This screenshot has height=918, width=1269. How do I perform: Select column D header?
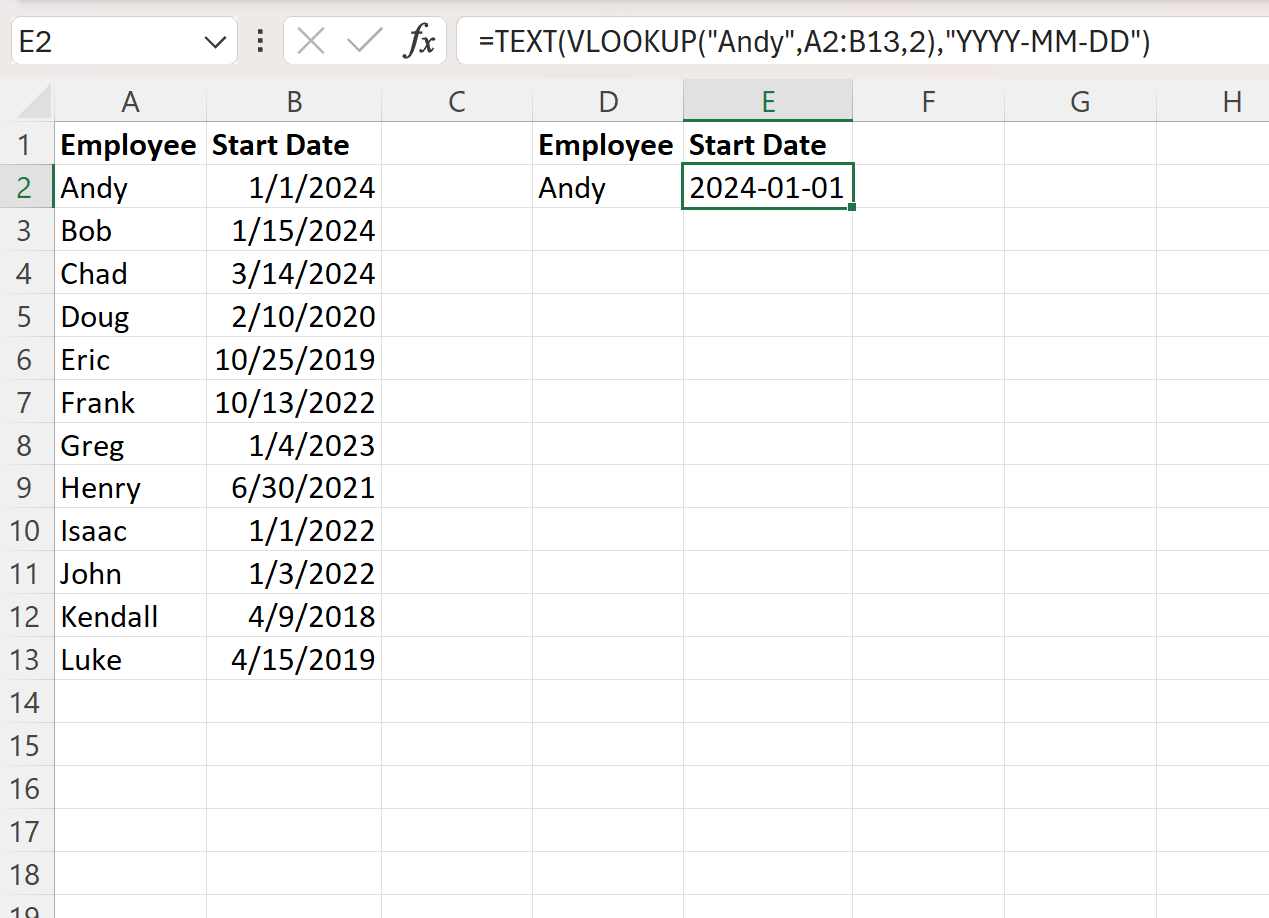[x=608, y=101]
